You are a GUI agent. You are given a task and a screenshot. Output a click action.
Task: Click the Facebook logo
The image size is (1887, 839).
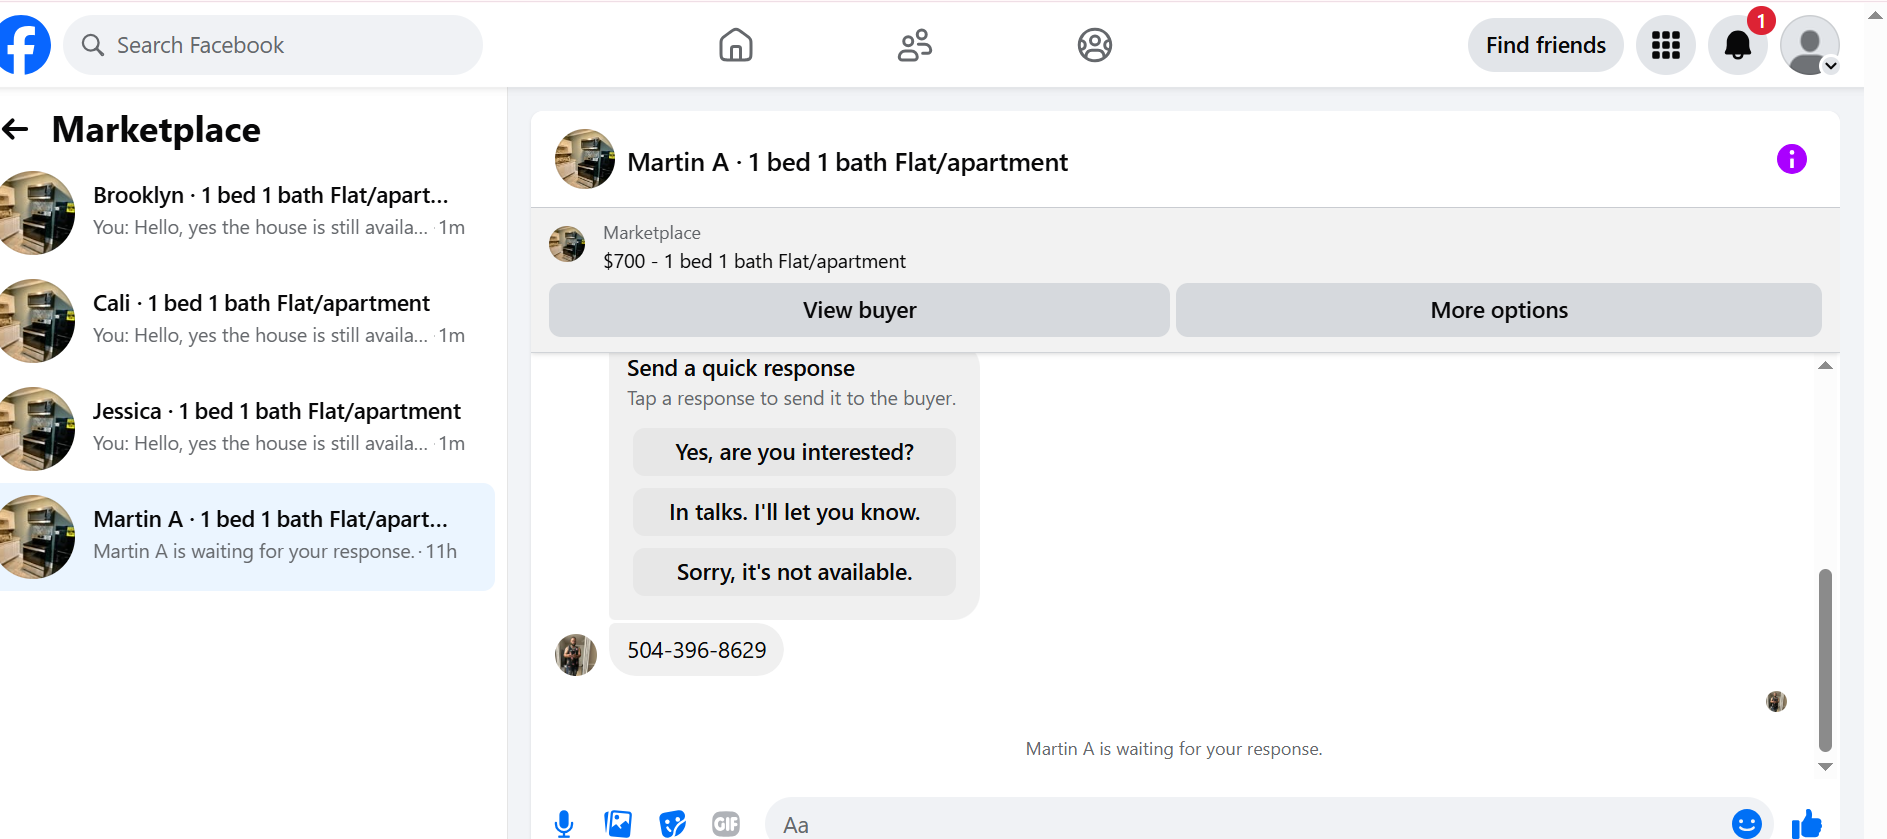(24, 45)
